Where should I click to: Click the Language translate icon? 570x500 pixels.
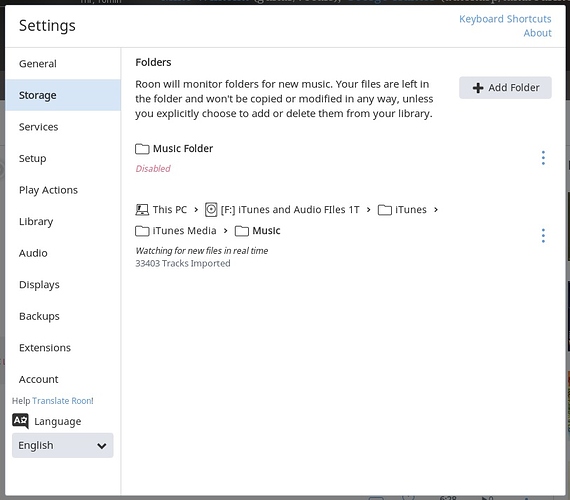(x=20, y=420)
